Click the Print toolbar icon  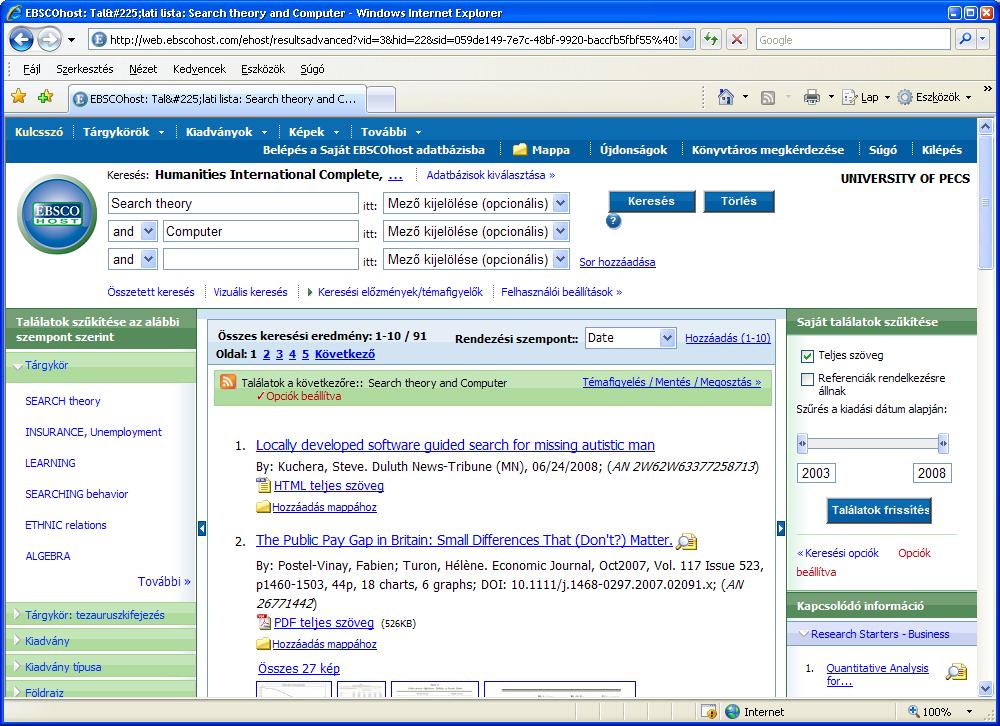click(x=811, y=97)
